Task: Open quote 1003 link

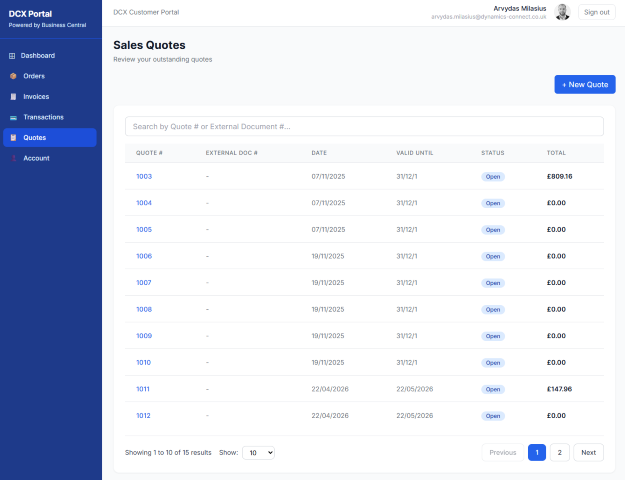Action: pyautogui.click(x=144, y=176)
